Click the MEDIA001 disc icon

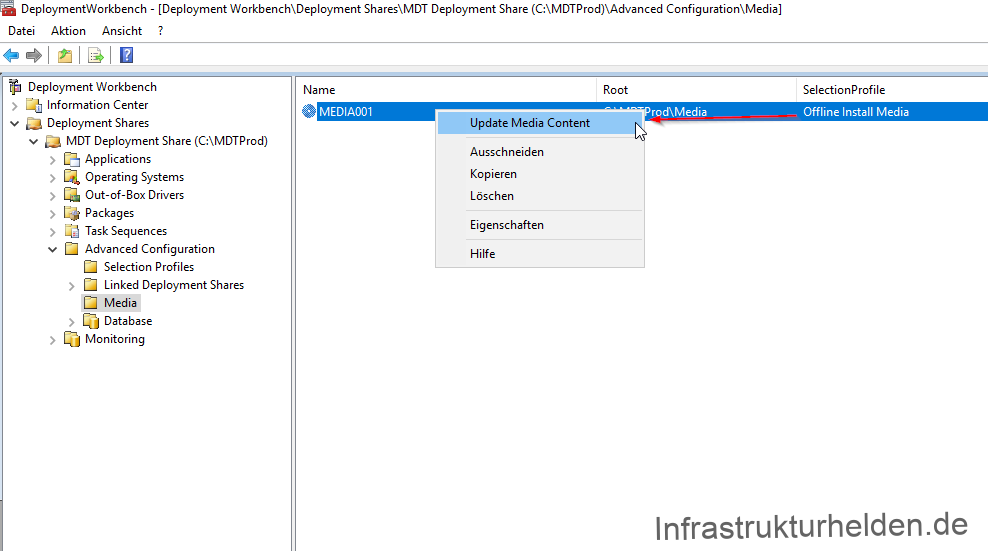[309, 112]
